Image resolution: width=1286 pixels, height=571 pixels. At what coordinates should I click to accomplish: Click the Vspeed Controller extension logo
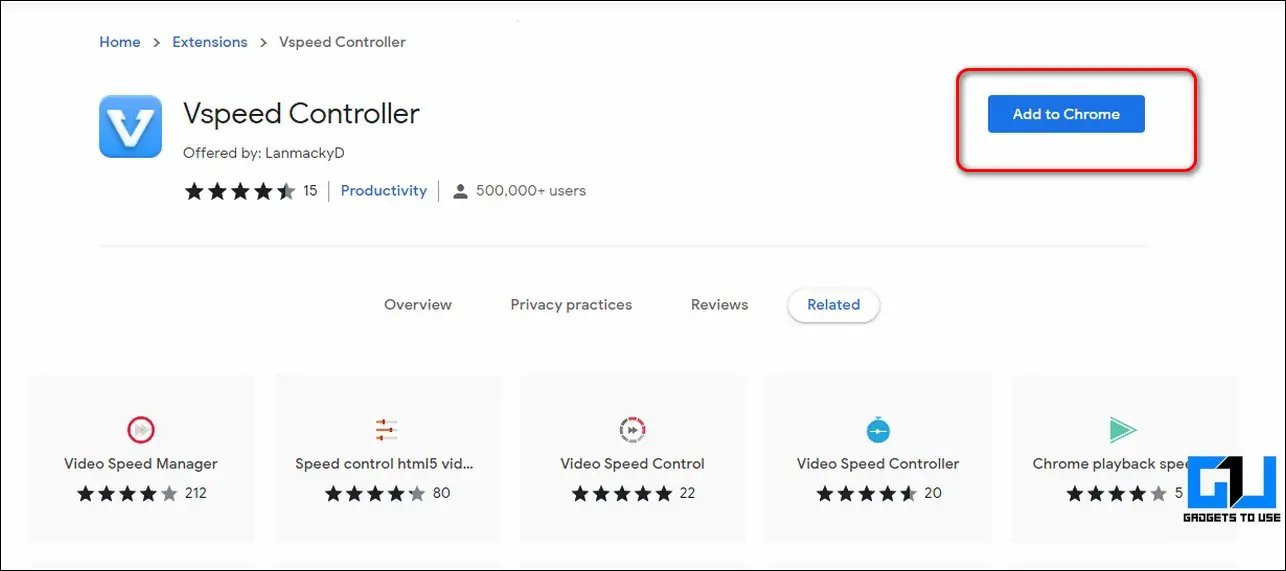(130, 126)
